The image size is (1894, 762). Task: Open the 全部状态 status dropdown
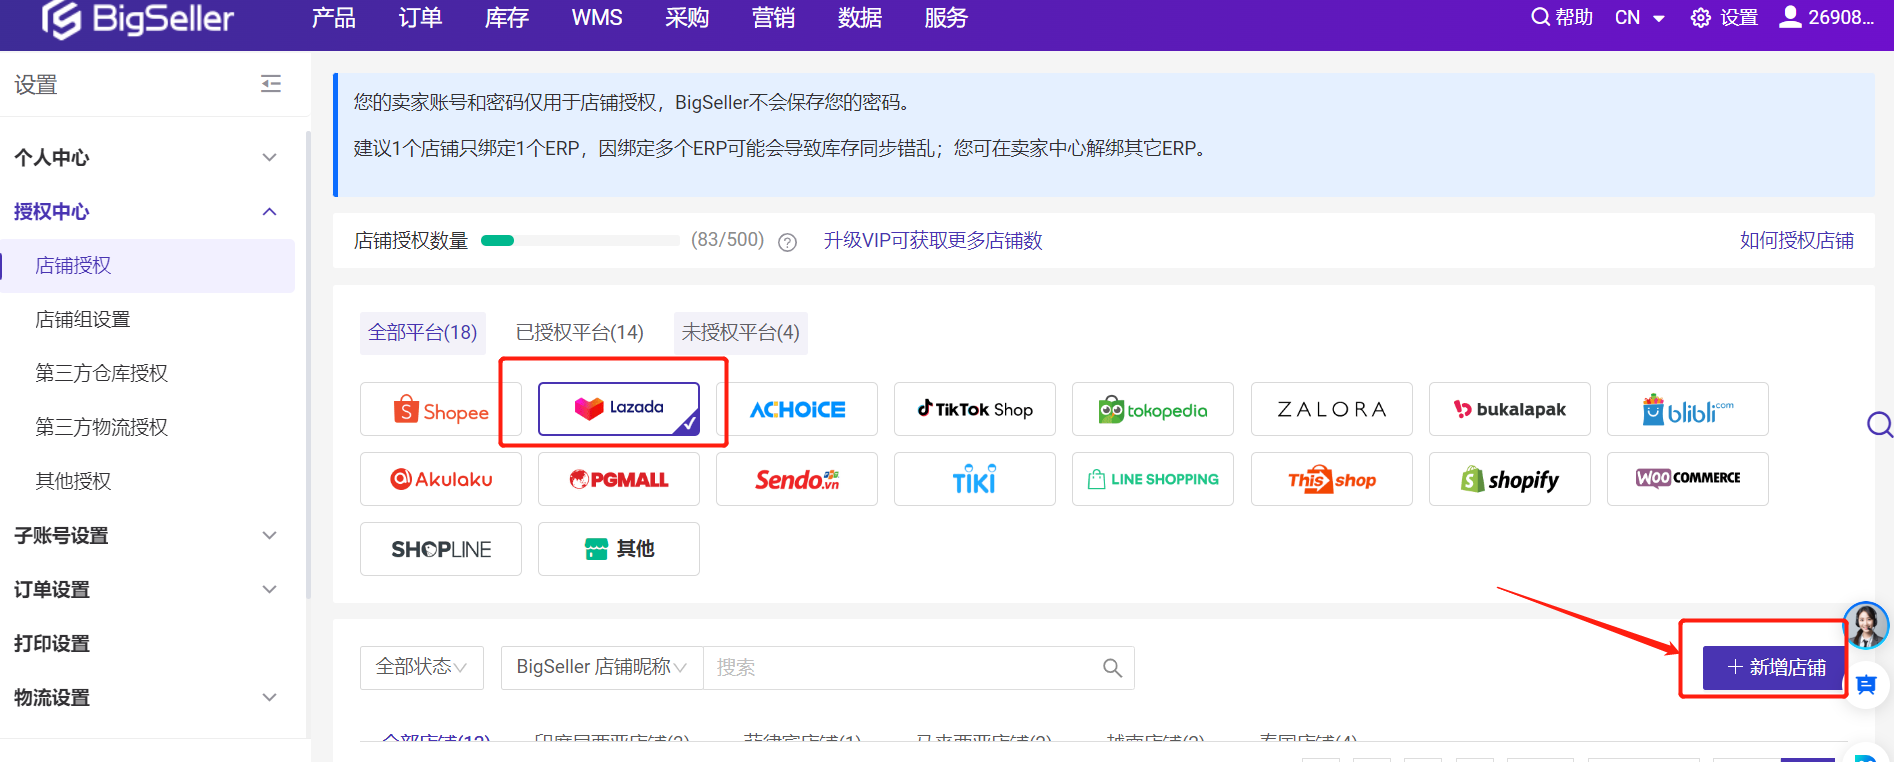[421, 667]
